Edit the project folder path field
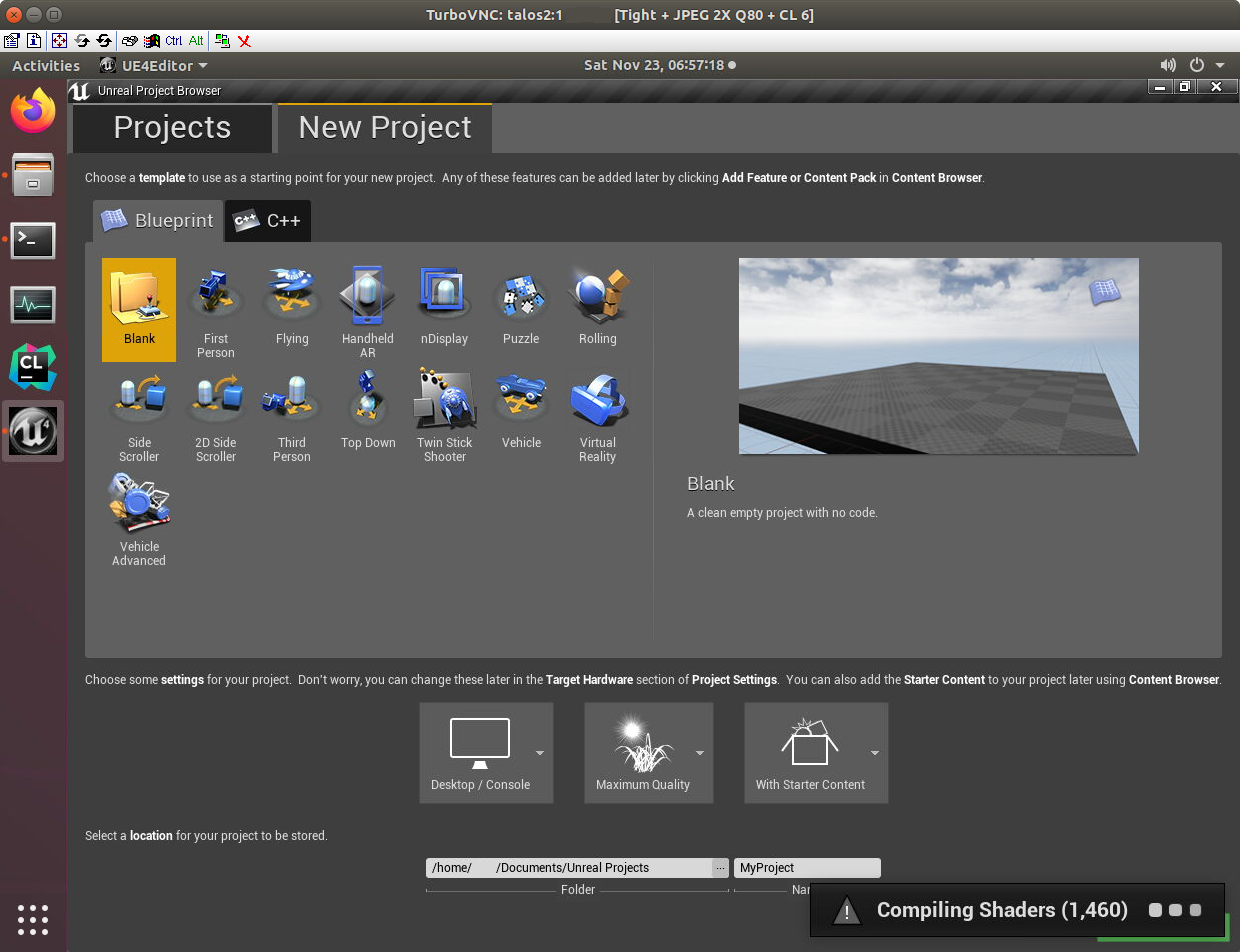 pyautogui.click(x=569, y=868)
